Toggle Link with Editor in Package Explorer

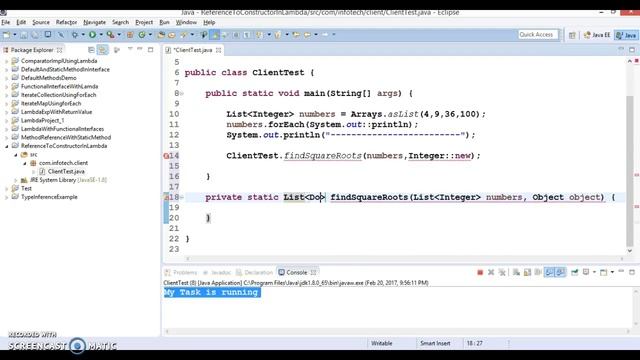pyautogui.click(x=102, y=50)
